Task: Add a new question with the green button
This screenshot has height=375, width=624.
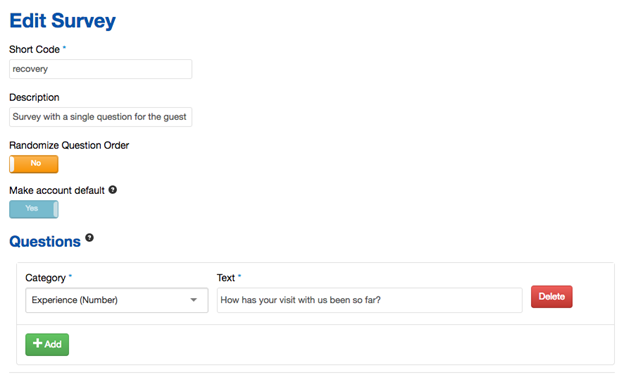Action: point(47,344)
